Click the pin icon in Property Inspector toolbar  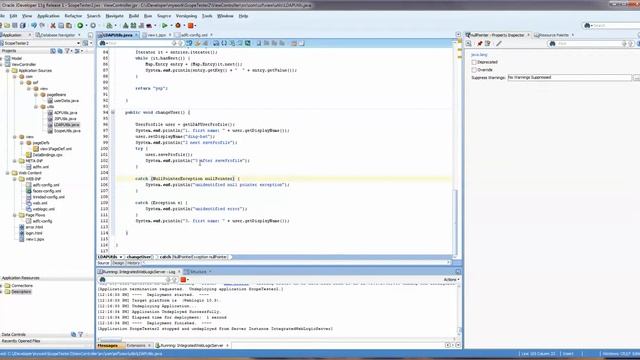pyautogui.click(x=480, y=44)
